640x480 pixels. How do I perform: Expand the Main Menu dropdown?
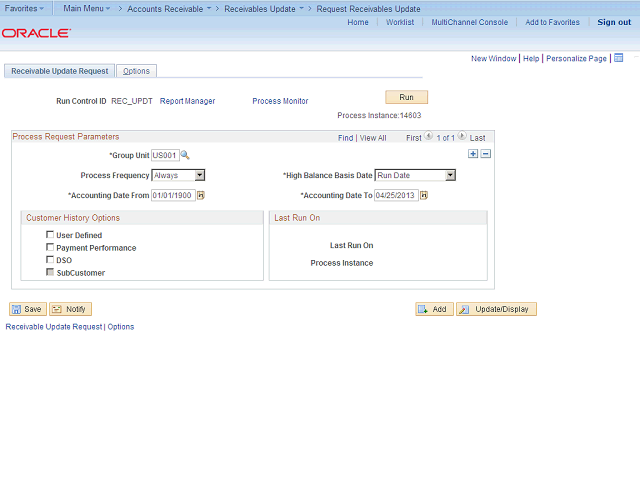(87, 8)
